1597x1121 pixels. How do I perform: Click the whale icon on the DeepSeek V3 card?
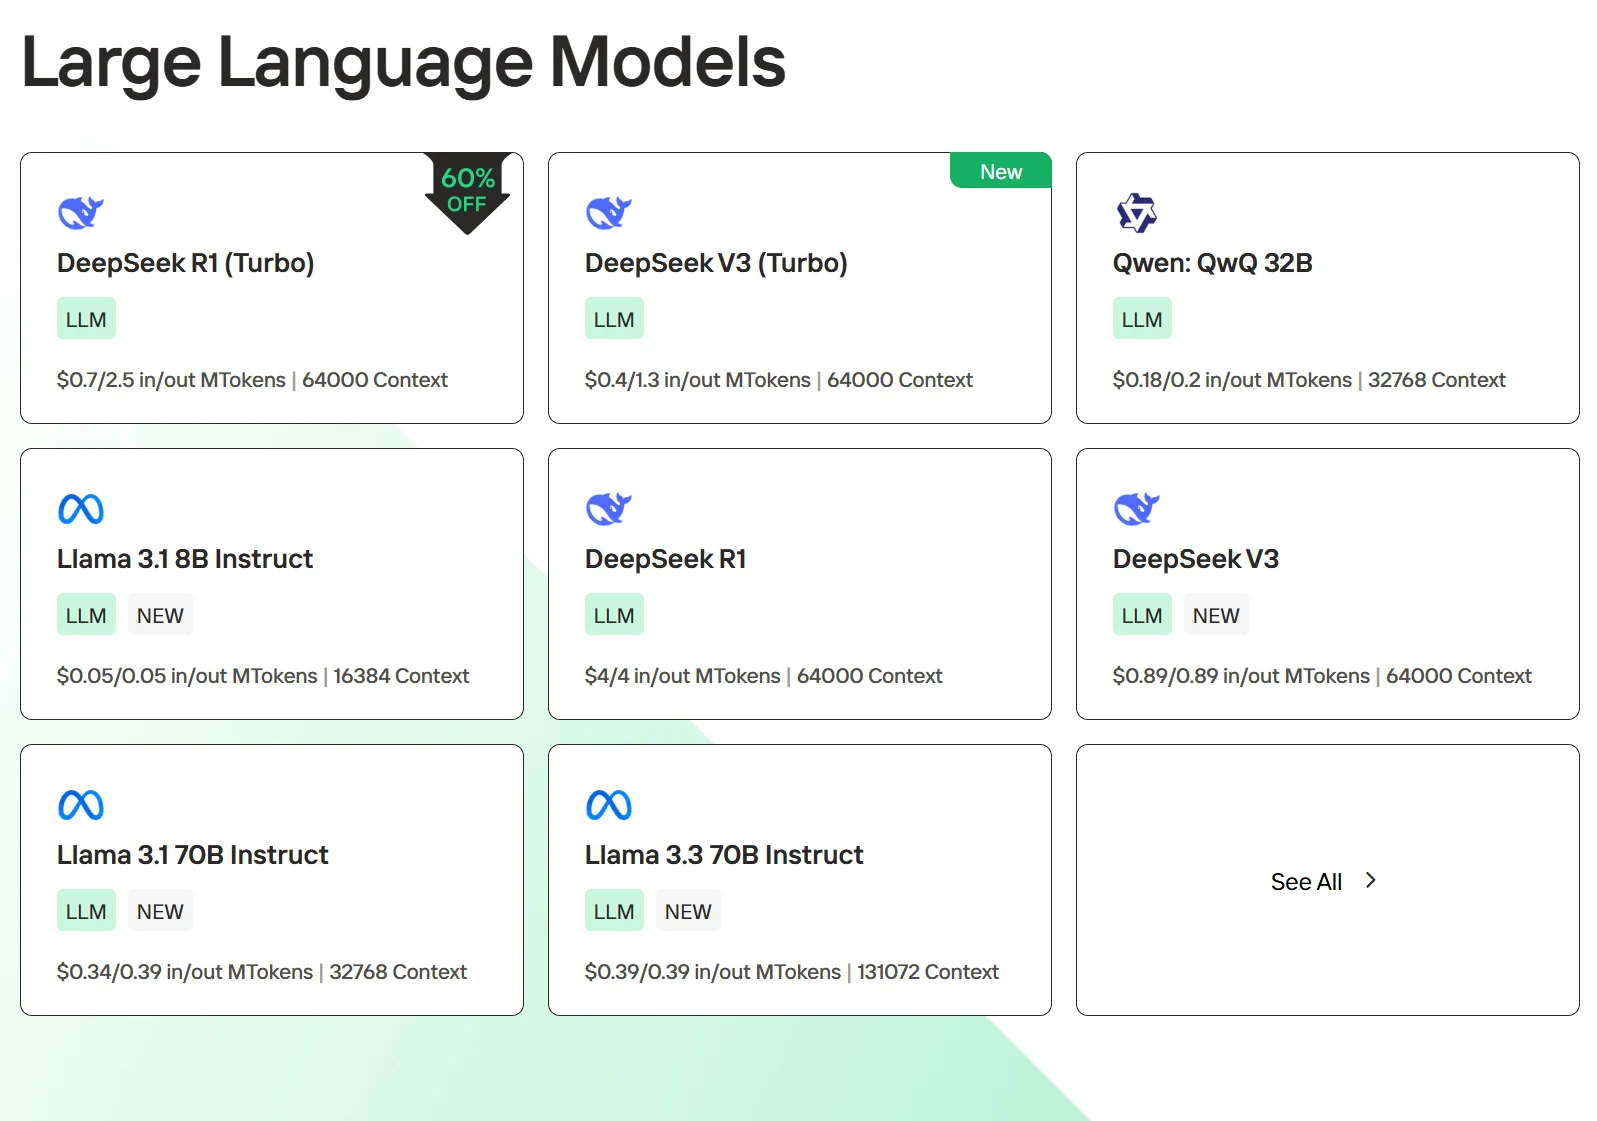tap(1137, 508)
